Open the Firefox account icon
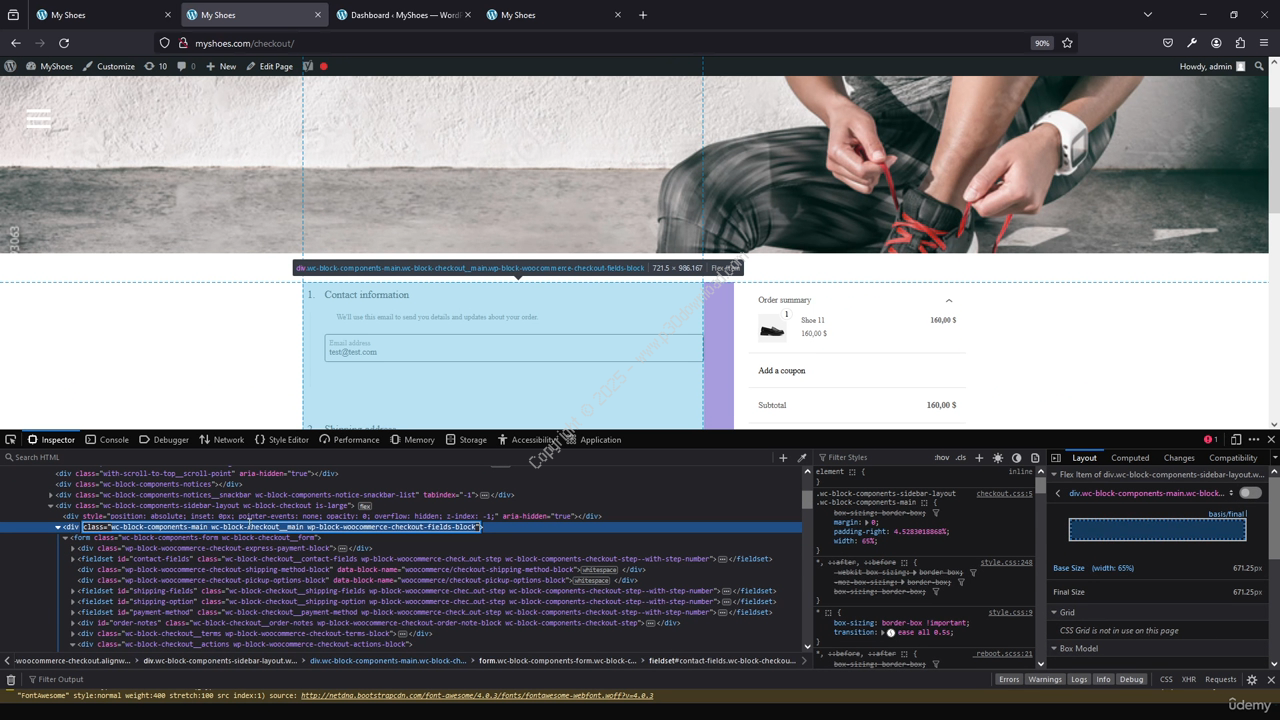The width and height of the screenshot is (1280, 720). coord(1216,43)
